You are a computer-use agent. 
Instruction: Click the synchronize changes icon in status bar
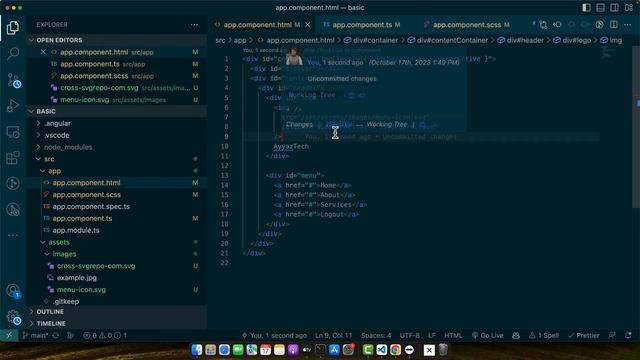click(x=56, y=336)
